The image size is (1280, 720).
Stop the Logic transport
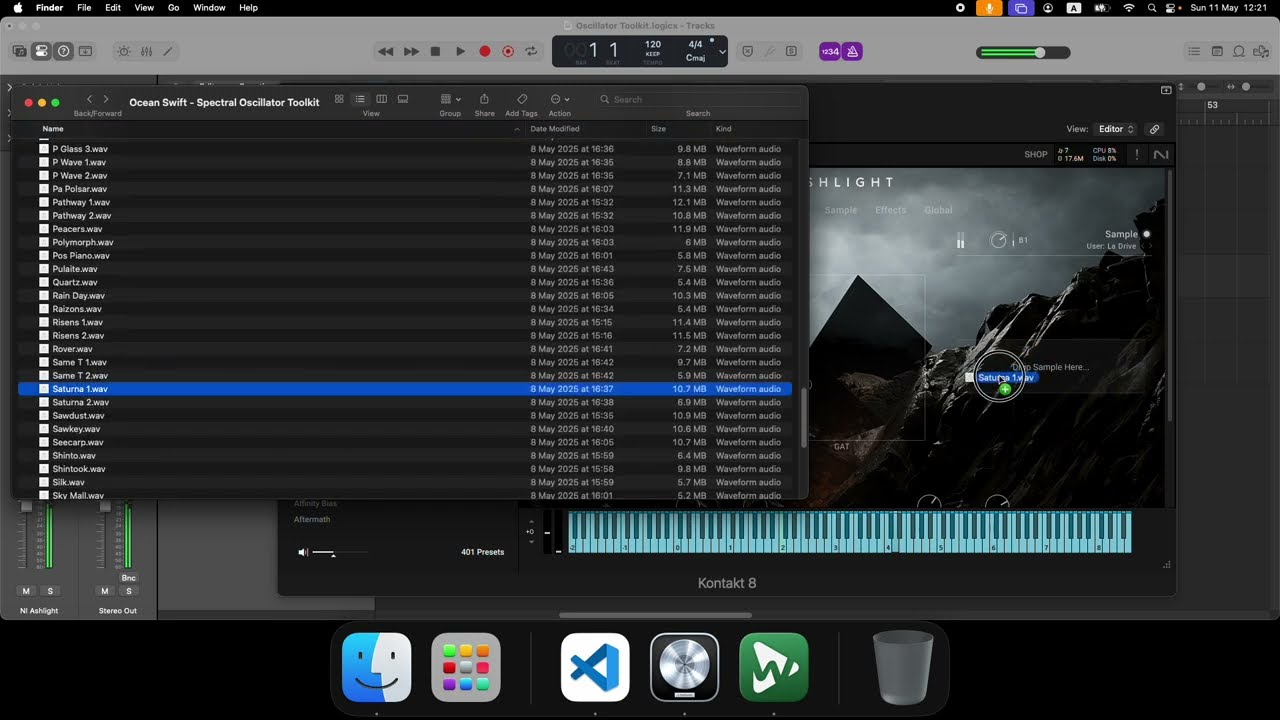pos(435,51)
